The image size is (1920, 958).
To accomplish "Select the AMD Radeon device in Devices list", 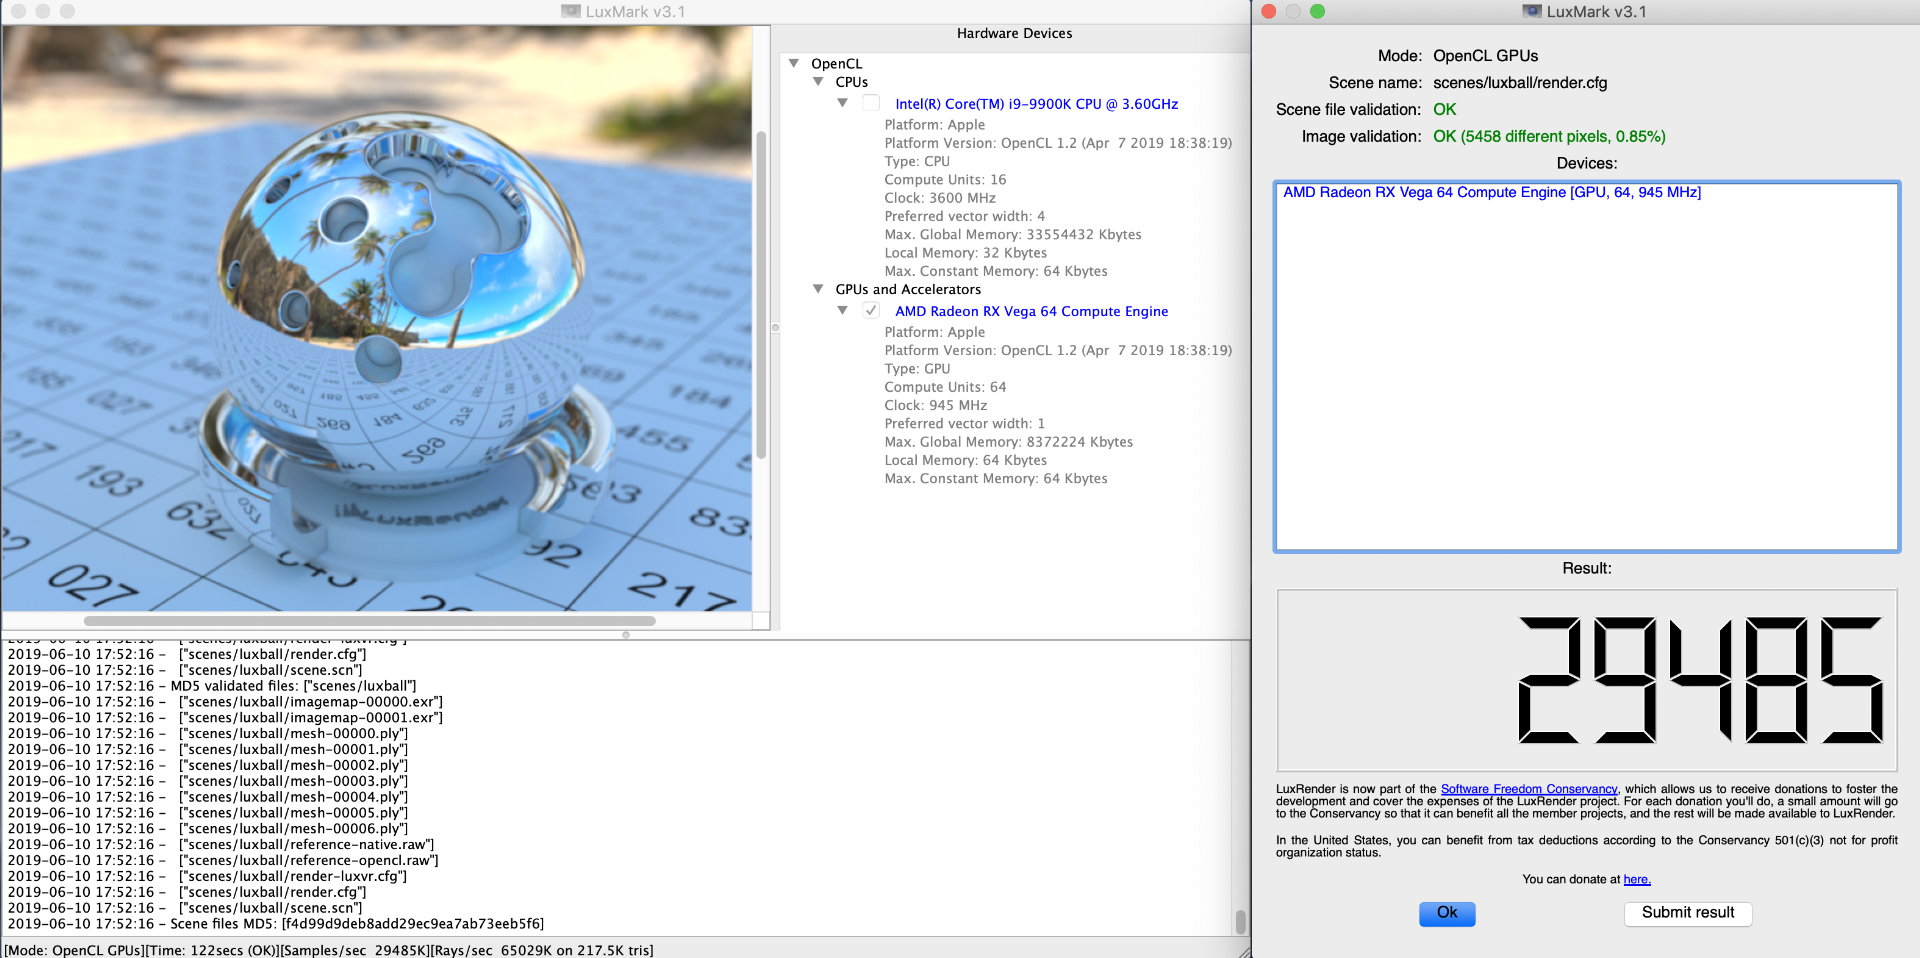I will [1492, 192].
